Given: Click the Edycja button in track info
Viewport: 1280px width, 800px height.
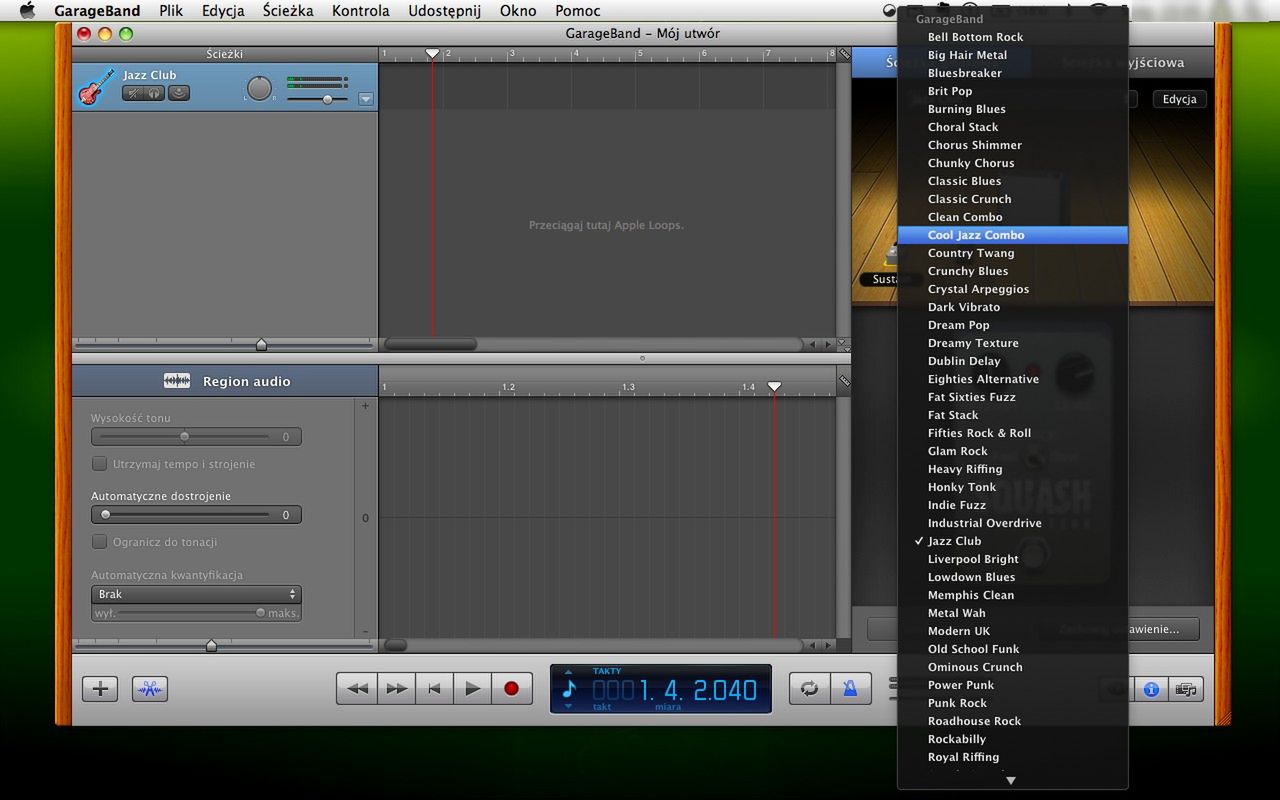Looking at the screenshot, I should pyautogui.click(x=1179, y=99).
